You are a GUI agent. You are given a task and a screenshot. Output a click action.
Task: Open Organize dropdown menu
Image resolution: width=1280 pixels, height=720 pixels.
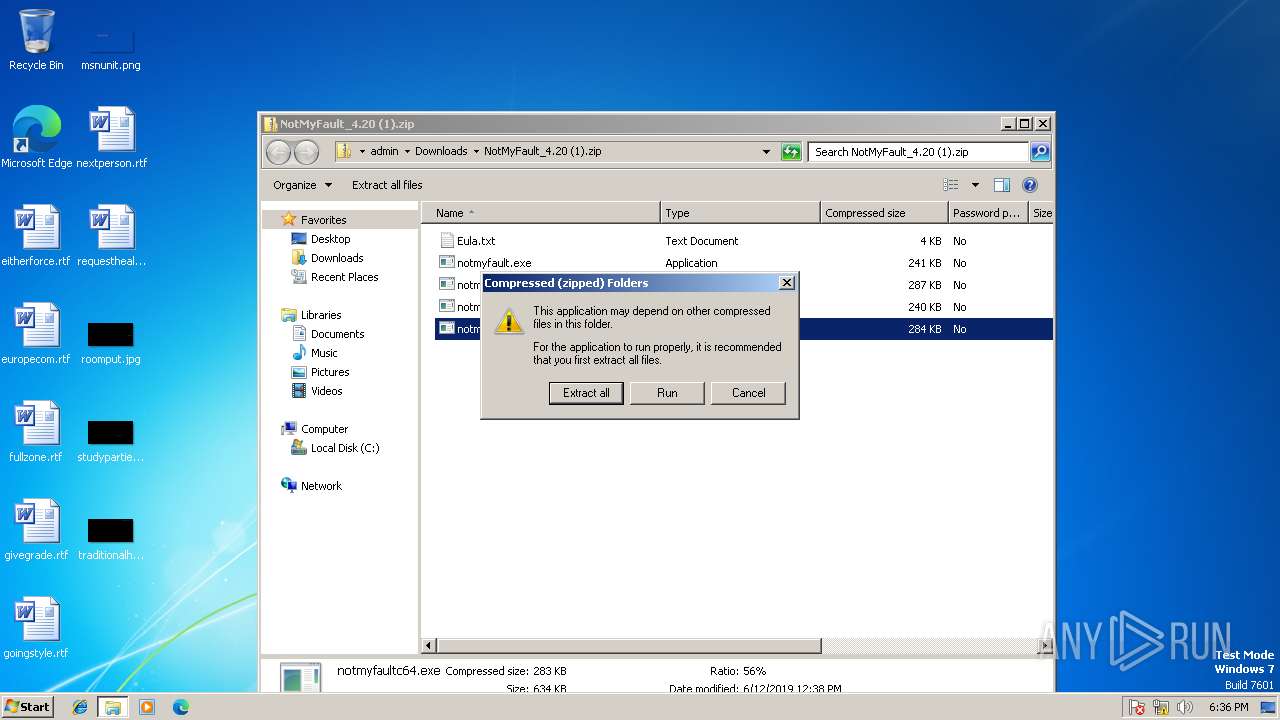coord(302,185)
